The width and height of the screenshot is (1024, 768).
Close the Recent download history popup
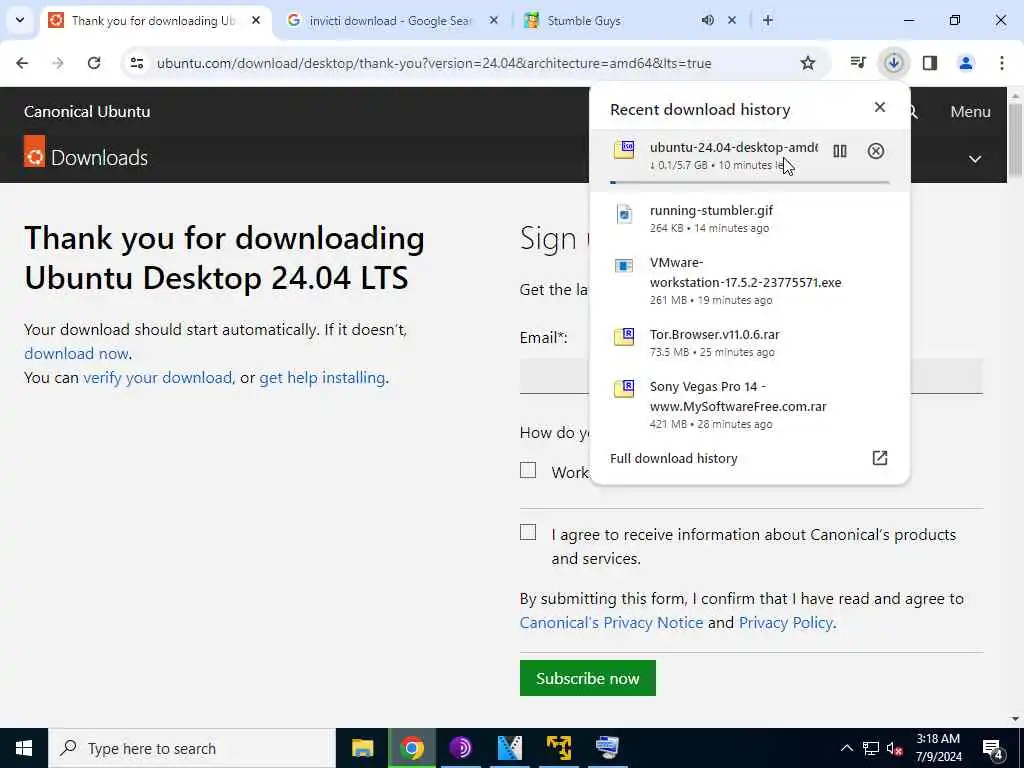click(880, 107)
